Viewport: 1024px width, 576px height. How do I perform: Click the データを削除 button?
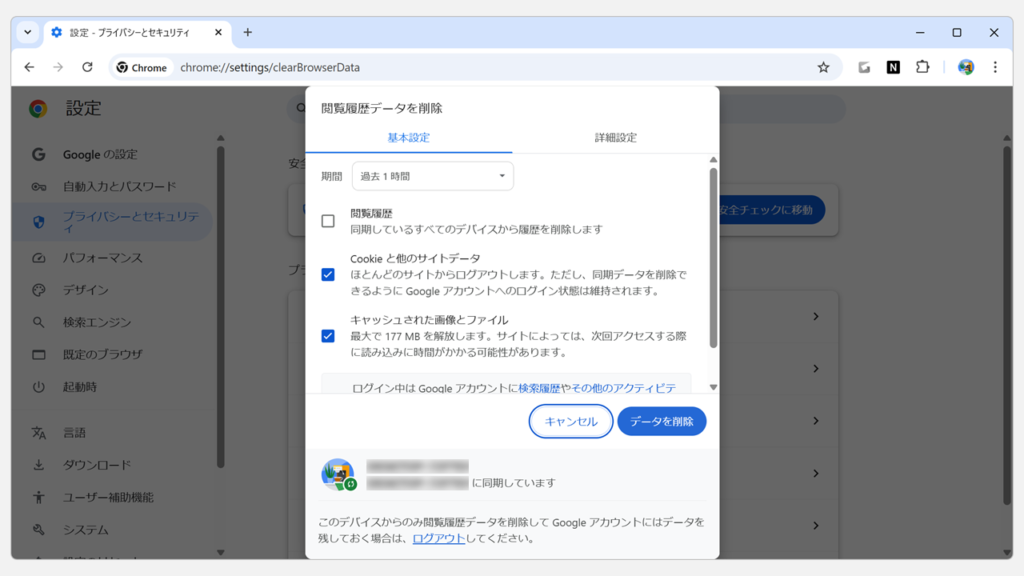[661, 422]
